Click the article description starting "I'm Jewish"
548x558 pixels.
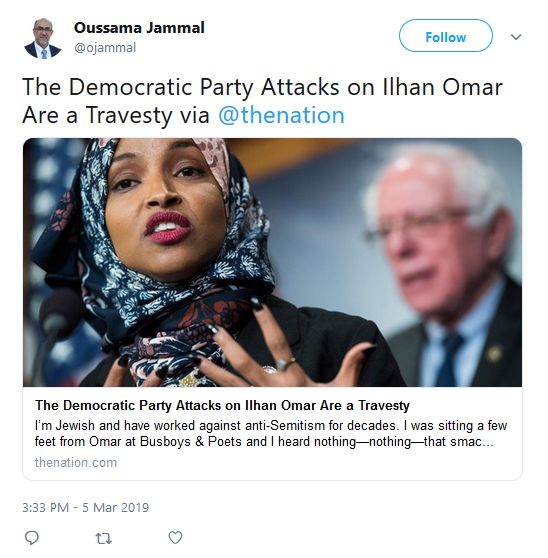[x=271, y=433]
